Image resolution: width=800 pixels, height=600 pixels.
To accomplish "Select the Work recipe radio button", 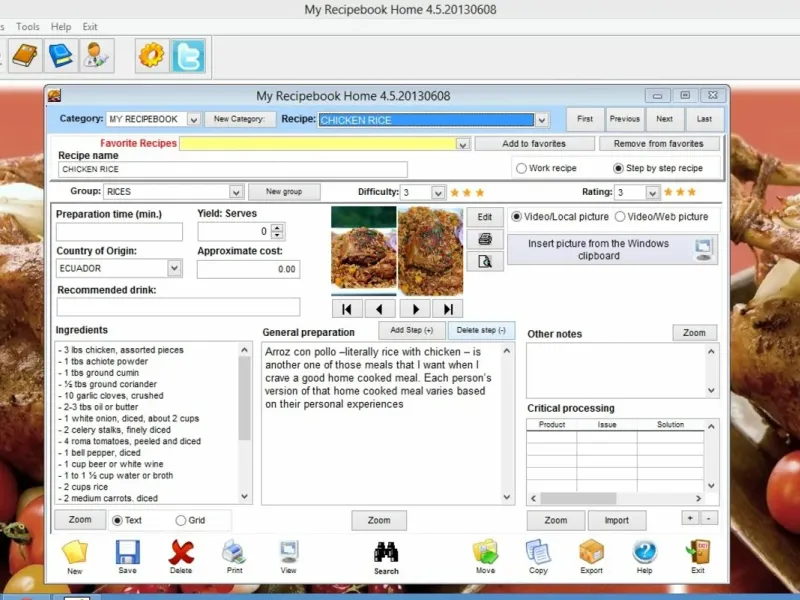I will pyautogui.click(x=521, y=168).
